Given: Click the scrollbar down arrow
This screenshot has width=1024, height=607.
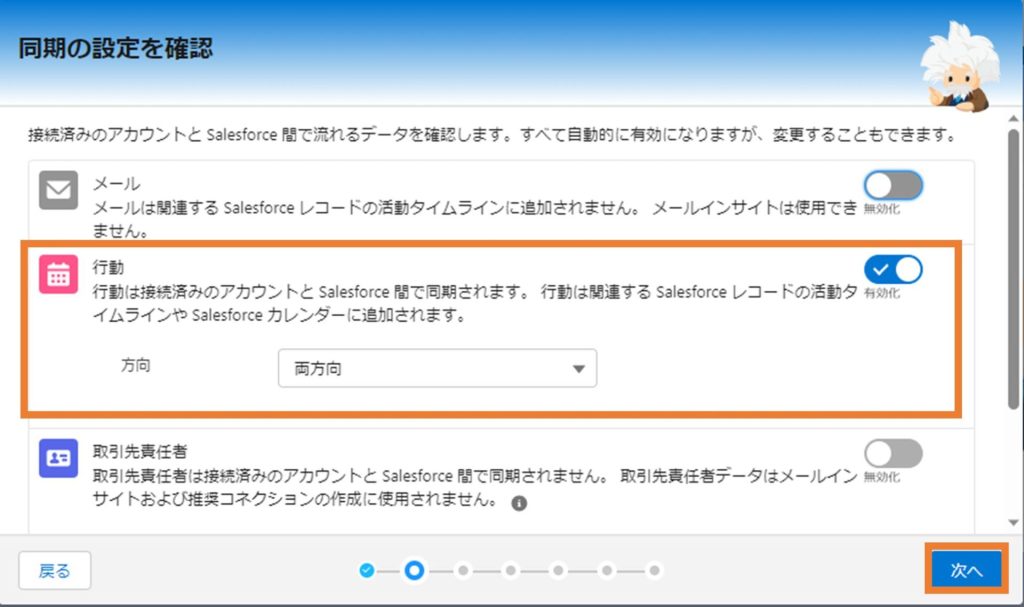Looking at the screenshot, I should click(1013, 522).
